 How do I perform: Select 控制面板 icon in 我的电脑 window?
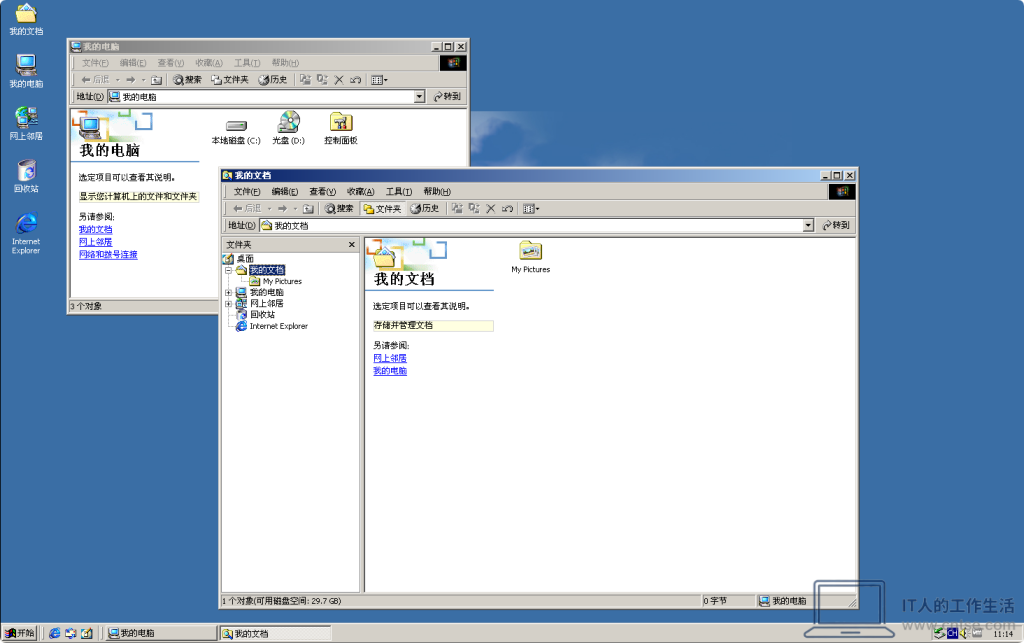341,129
